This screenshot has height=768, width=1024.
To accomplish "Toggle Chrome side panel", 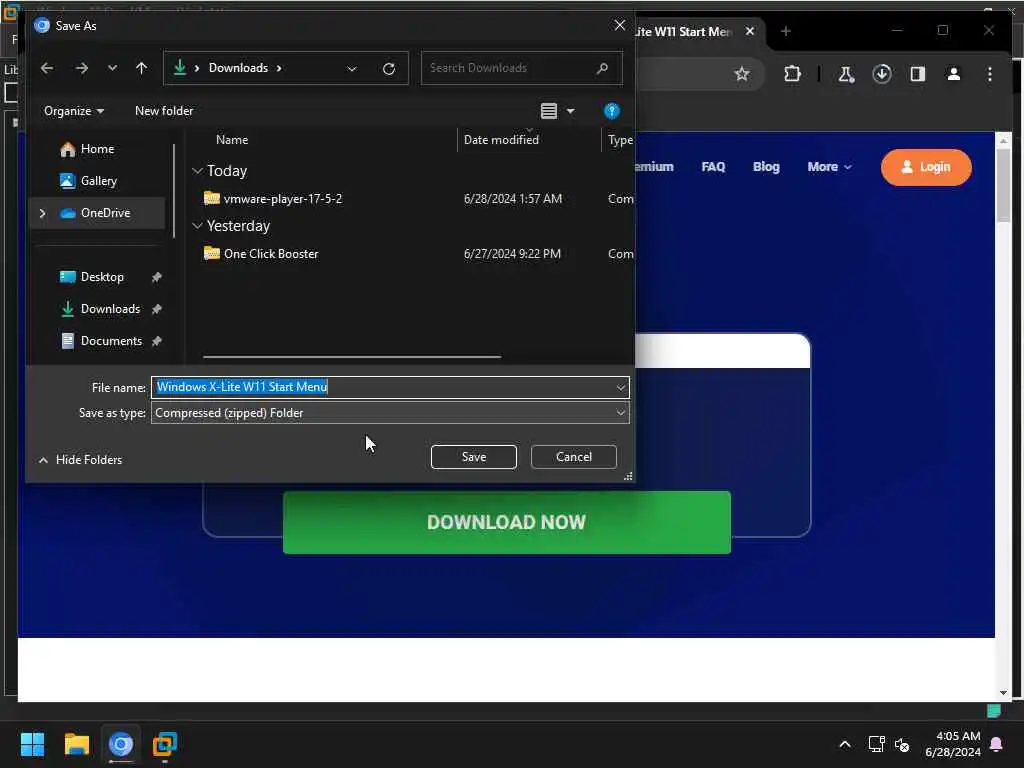I will 918,74.
